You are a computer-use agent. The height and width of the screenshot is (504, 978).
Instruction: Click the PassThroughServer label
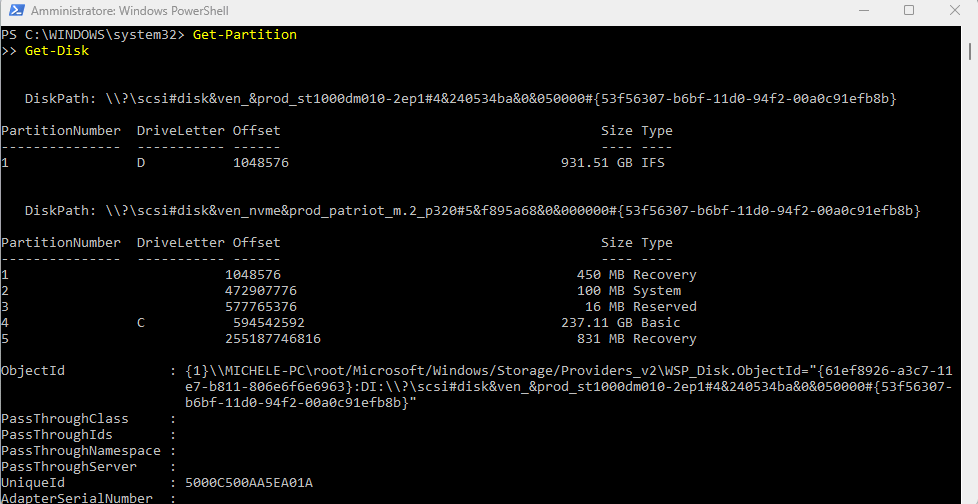69,467
